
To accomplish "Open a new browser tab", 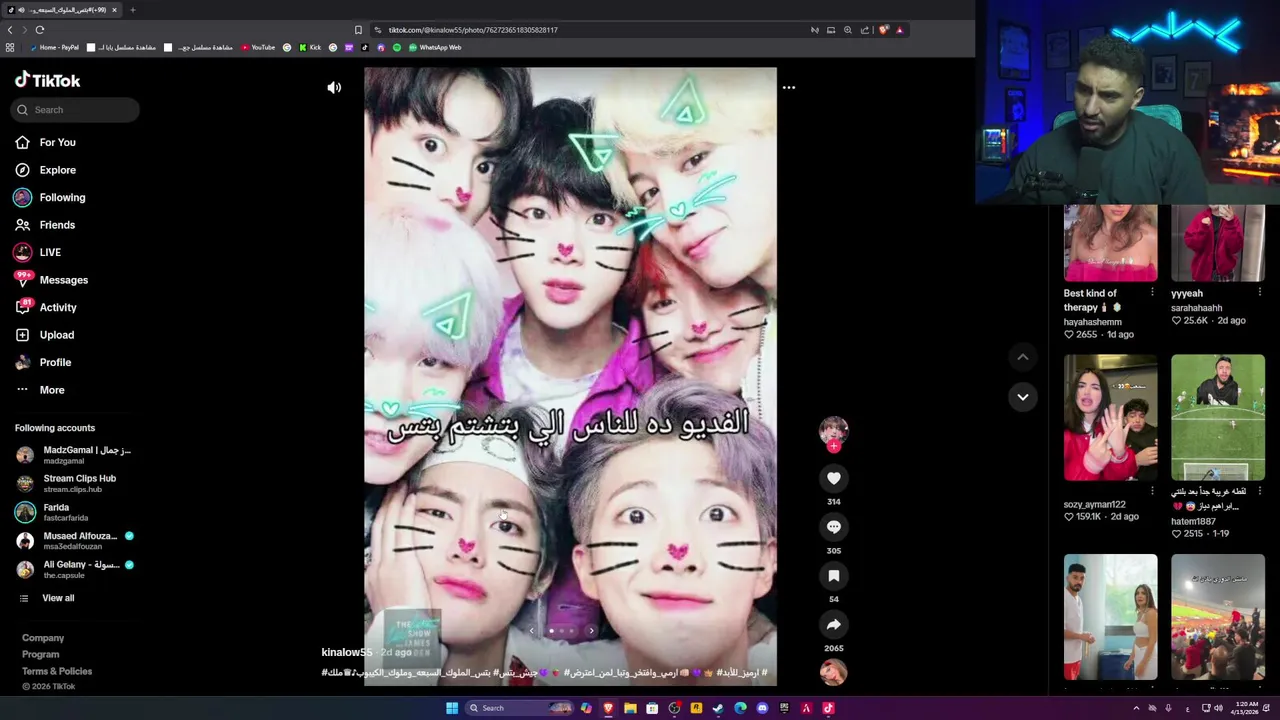I will pos(132,10).
